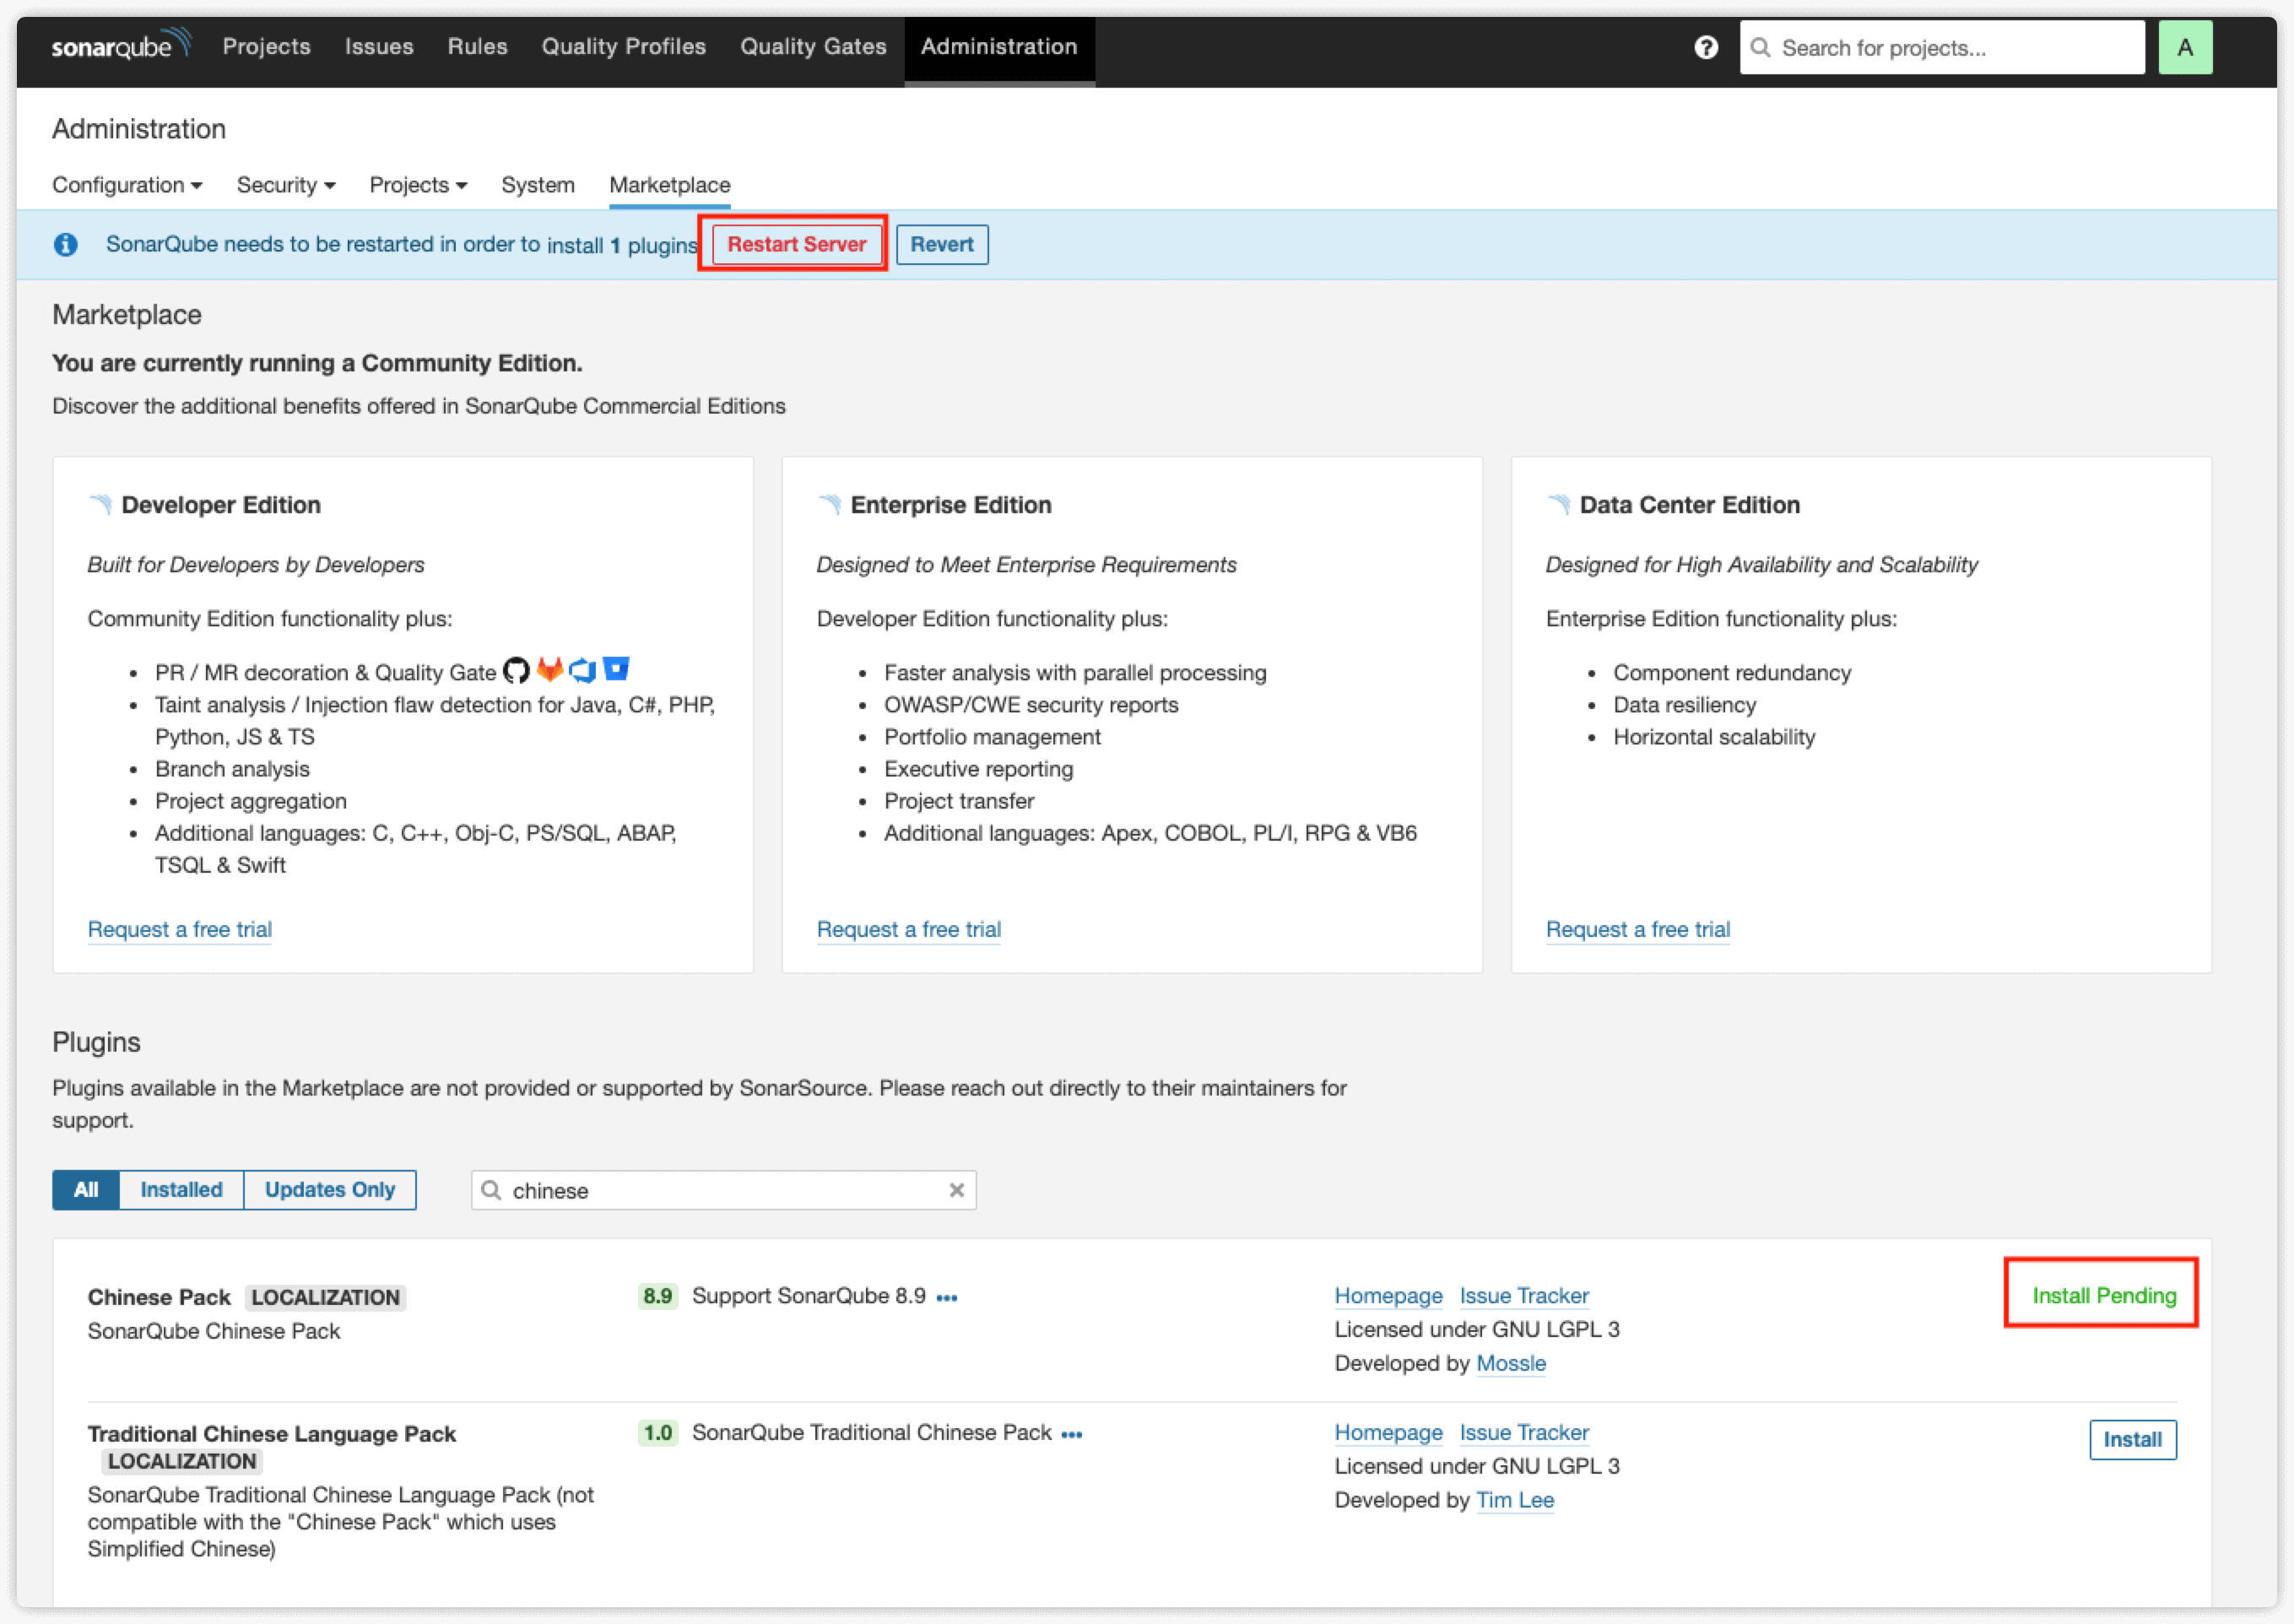2294x1624 pixels.
Task: Expand the Projects administration dropdown
Action: [x=418, y=185]
